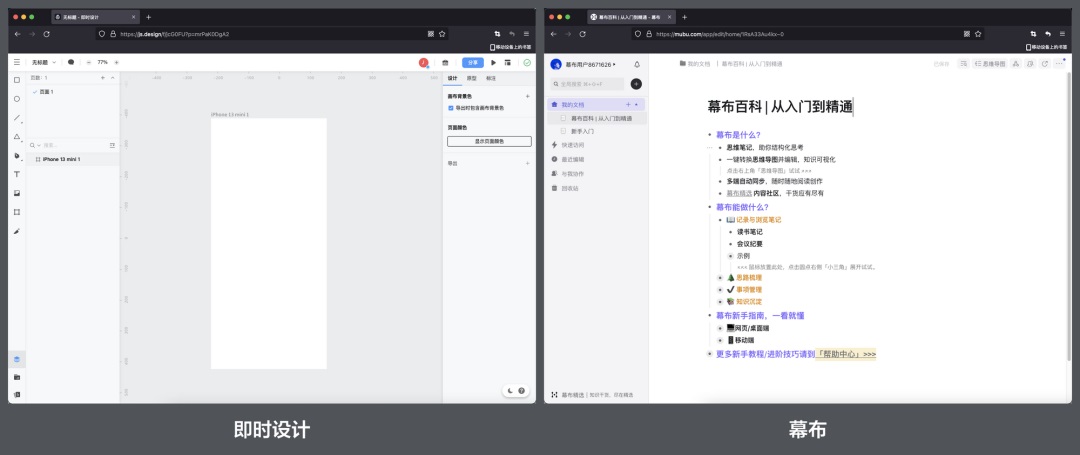
Task: Select the line tool in 即时设计
Action: tap(17, 118)
